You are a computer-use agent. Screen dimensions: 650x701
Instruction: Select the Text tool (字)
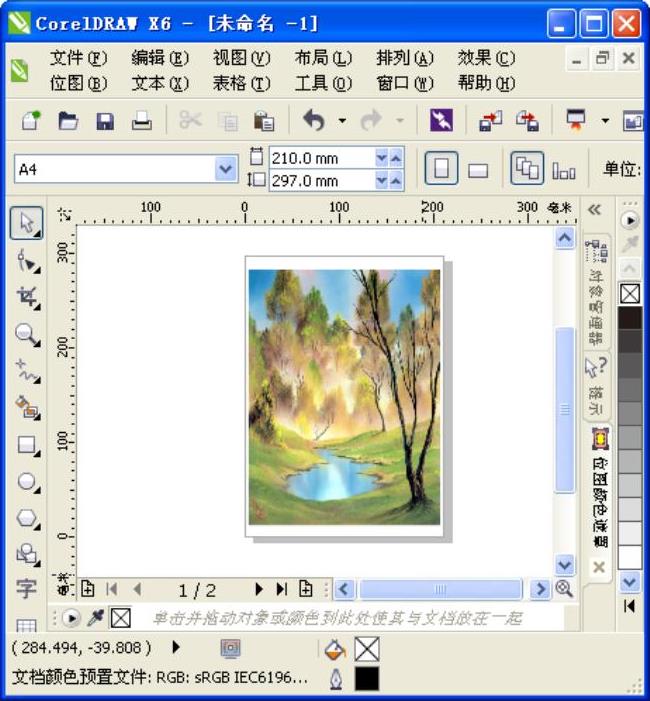[x=26, y=588]
